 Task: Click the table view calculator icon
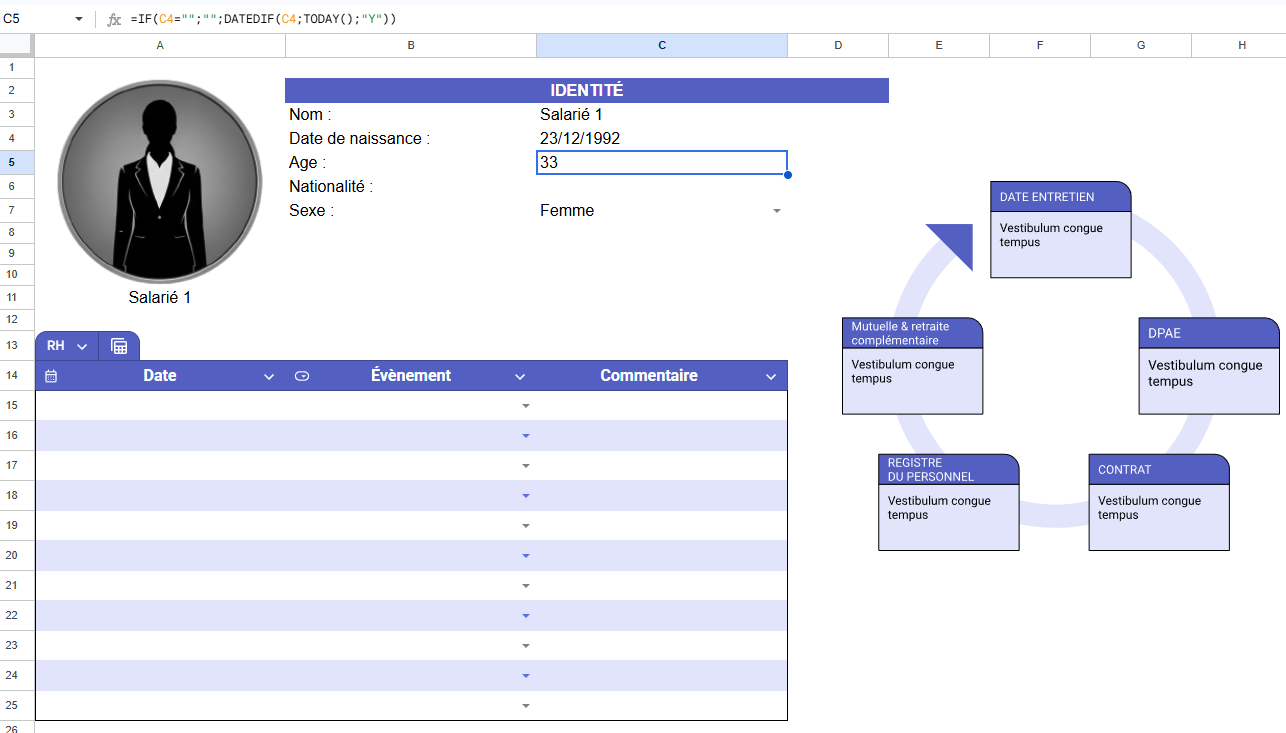point(119,346)
